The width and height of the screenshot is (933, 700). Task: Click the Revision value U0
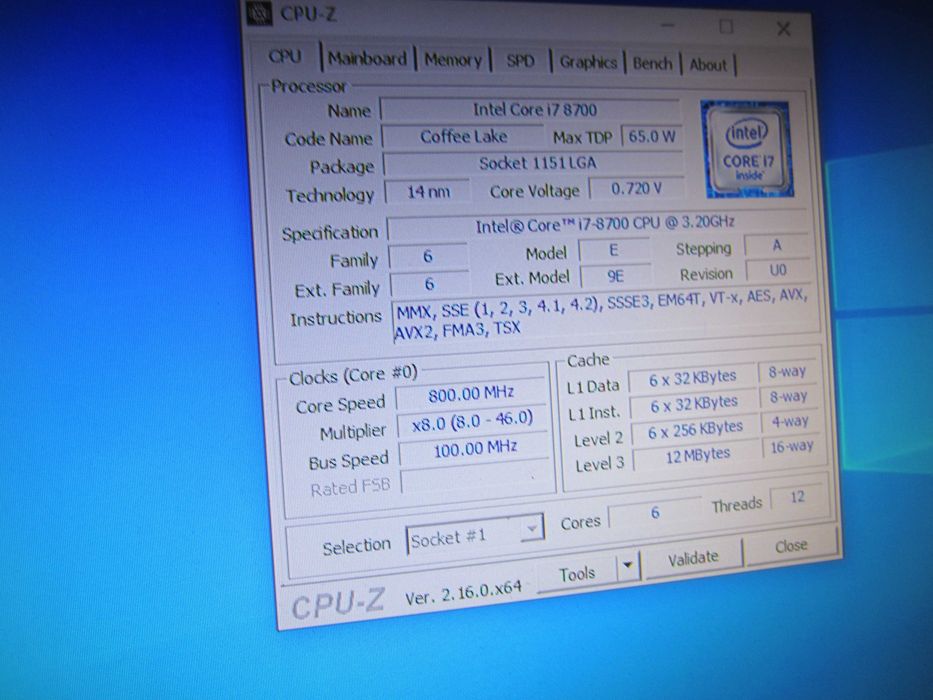coord(777,271)
